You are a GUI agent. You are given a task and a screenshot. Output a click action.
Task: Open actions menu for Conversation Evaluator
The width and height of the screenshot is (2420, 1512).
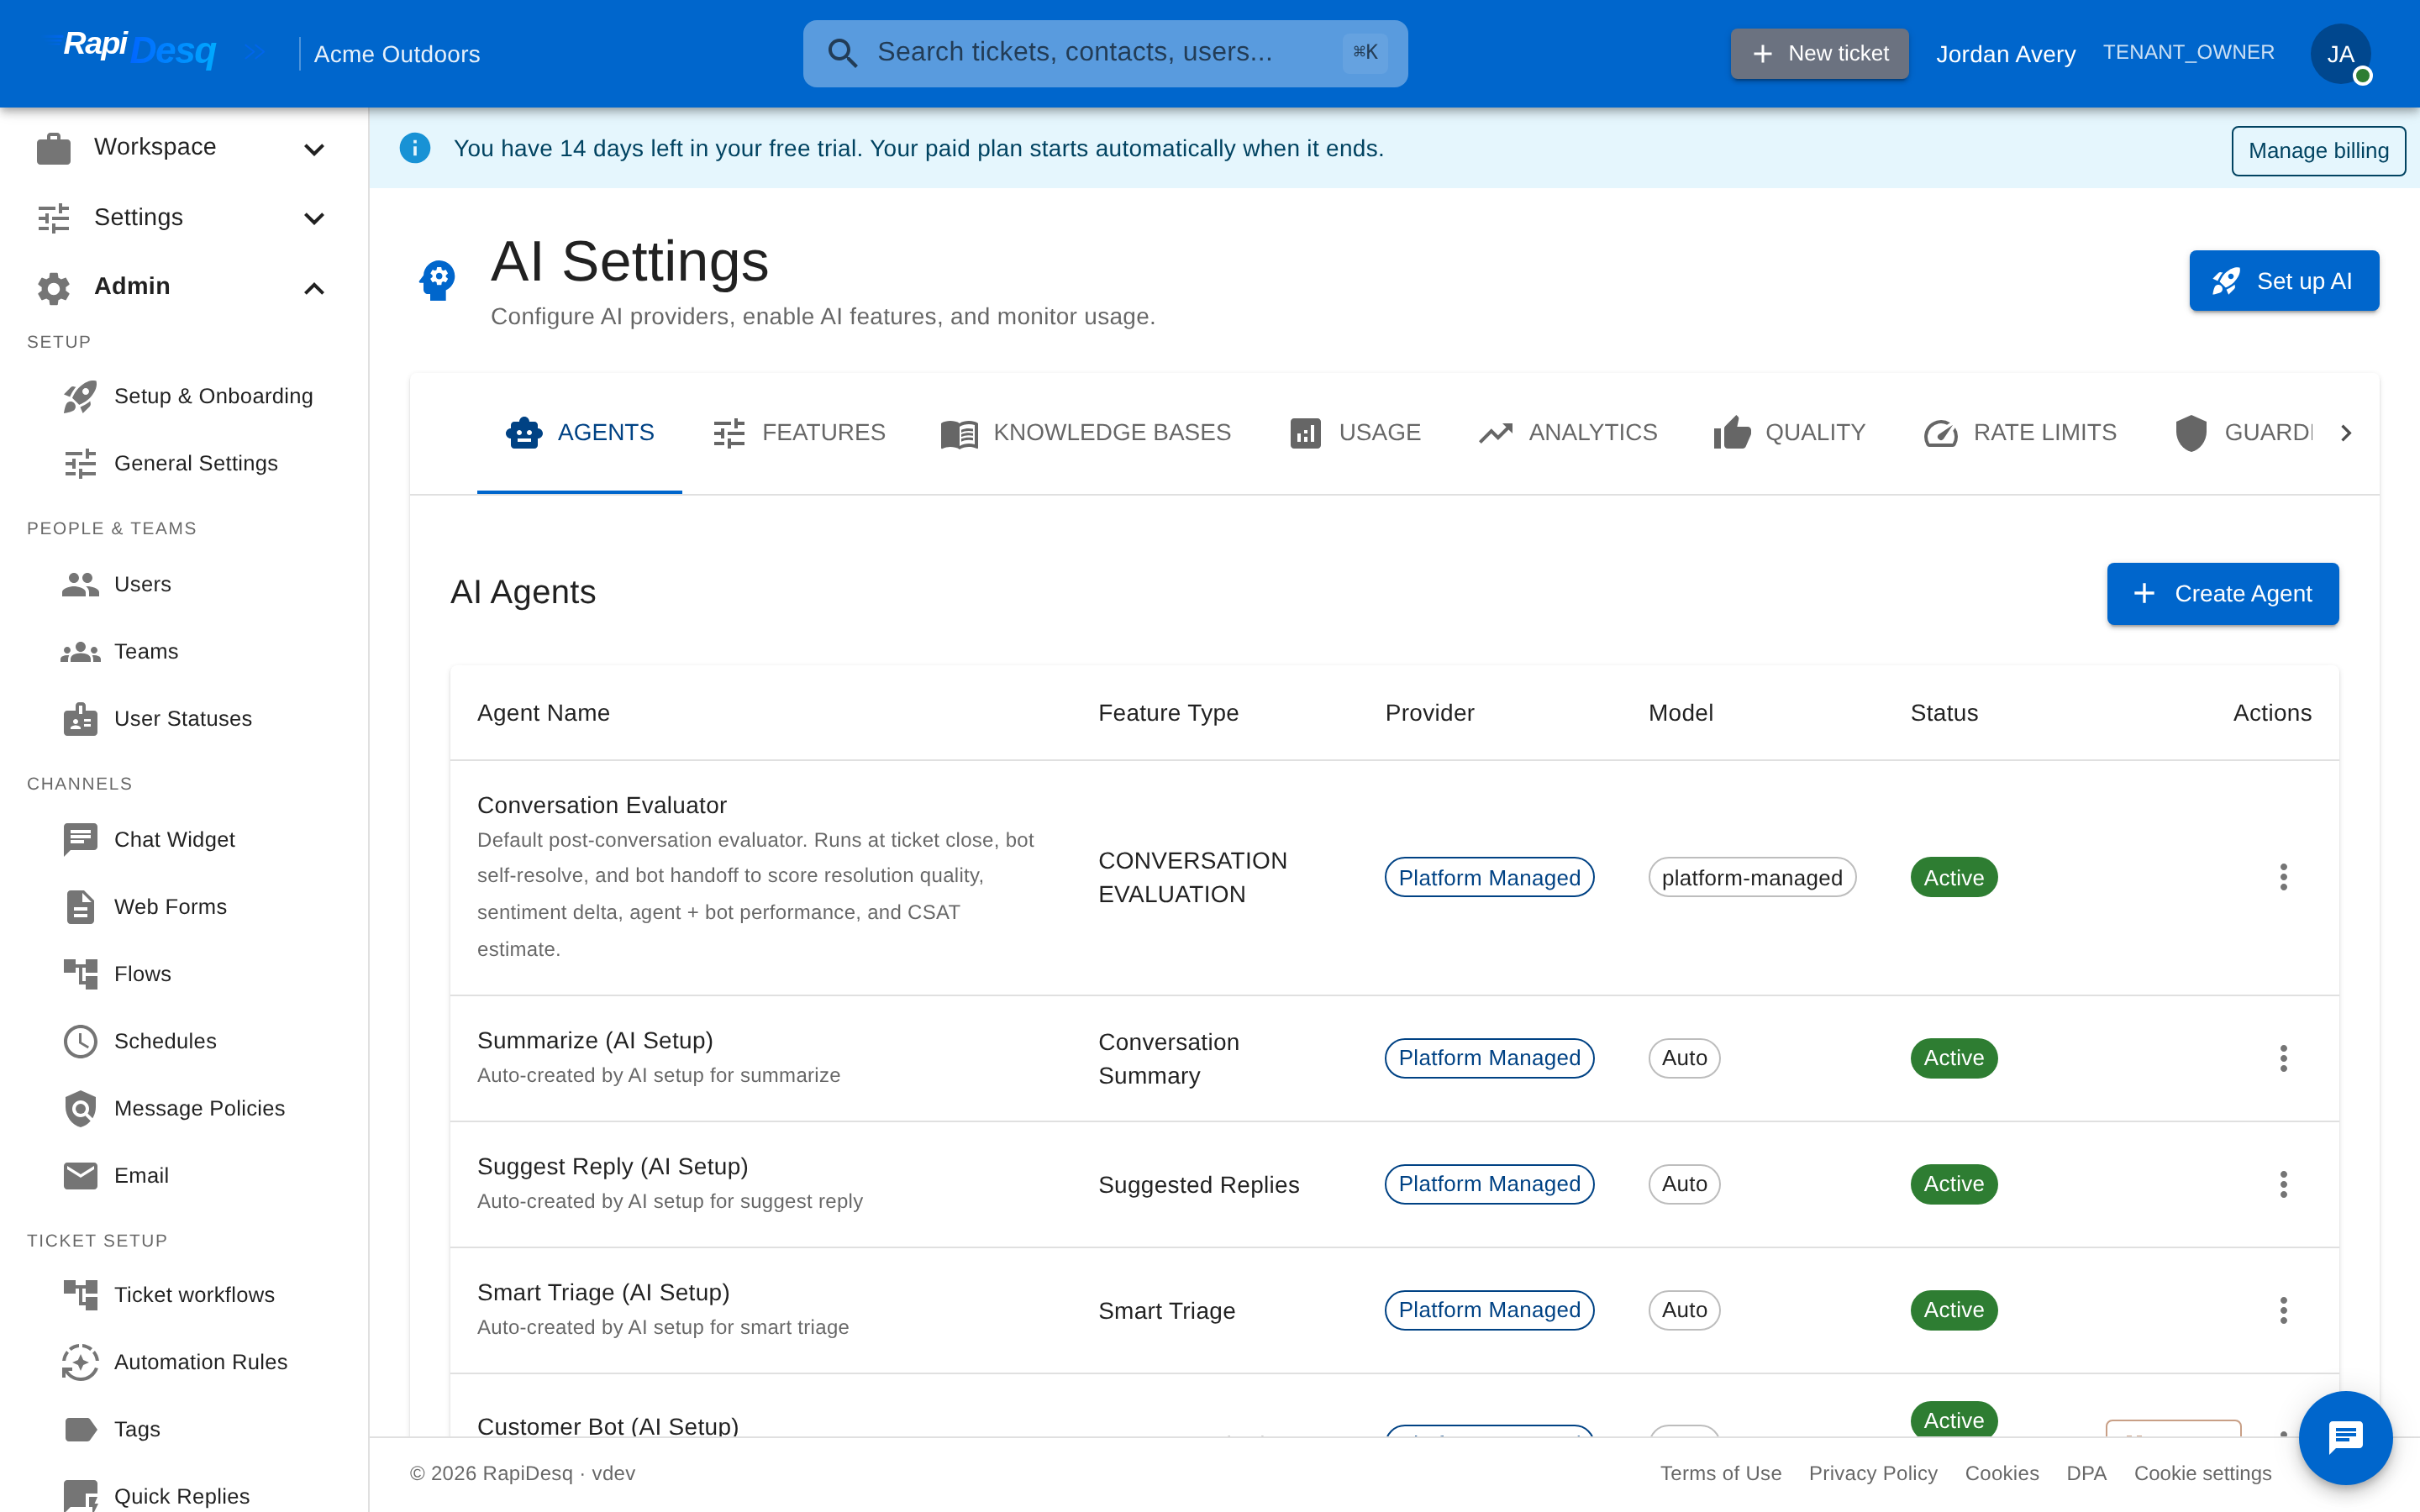pyautogui.click(x=2283, y=877)
